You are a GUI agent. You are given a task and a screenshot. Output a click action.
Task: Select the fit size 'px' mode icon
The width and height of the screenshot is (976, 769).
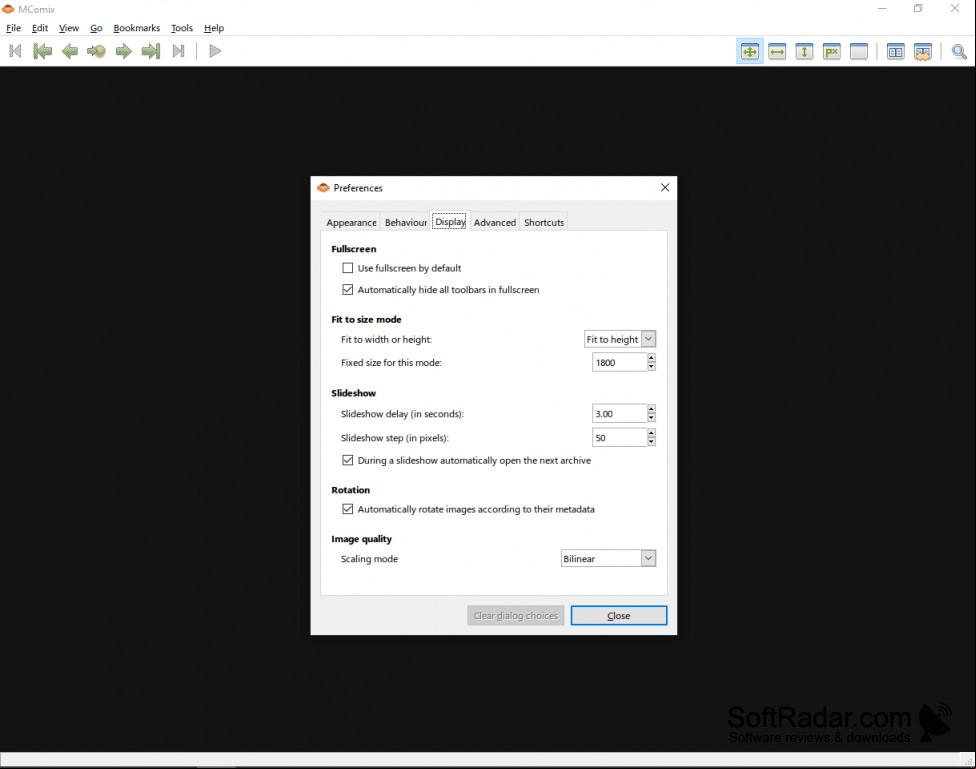point(832,52)
